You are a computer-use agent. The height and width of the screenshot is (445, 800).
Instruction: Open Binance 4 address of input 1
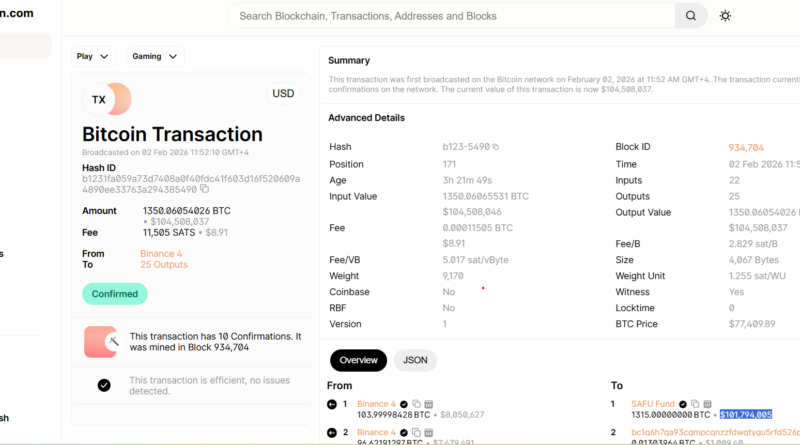(376, 404)
